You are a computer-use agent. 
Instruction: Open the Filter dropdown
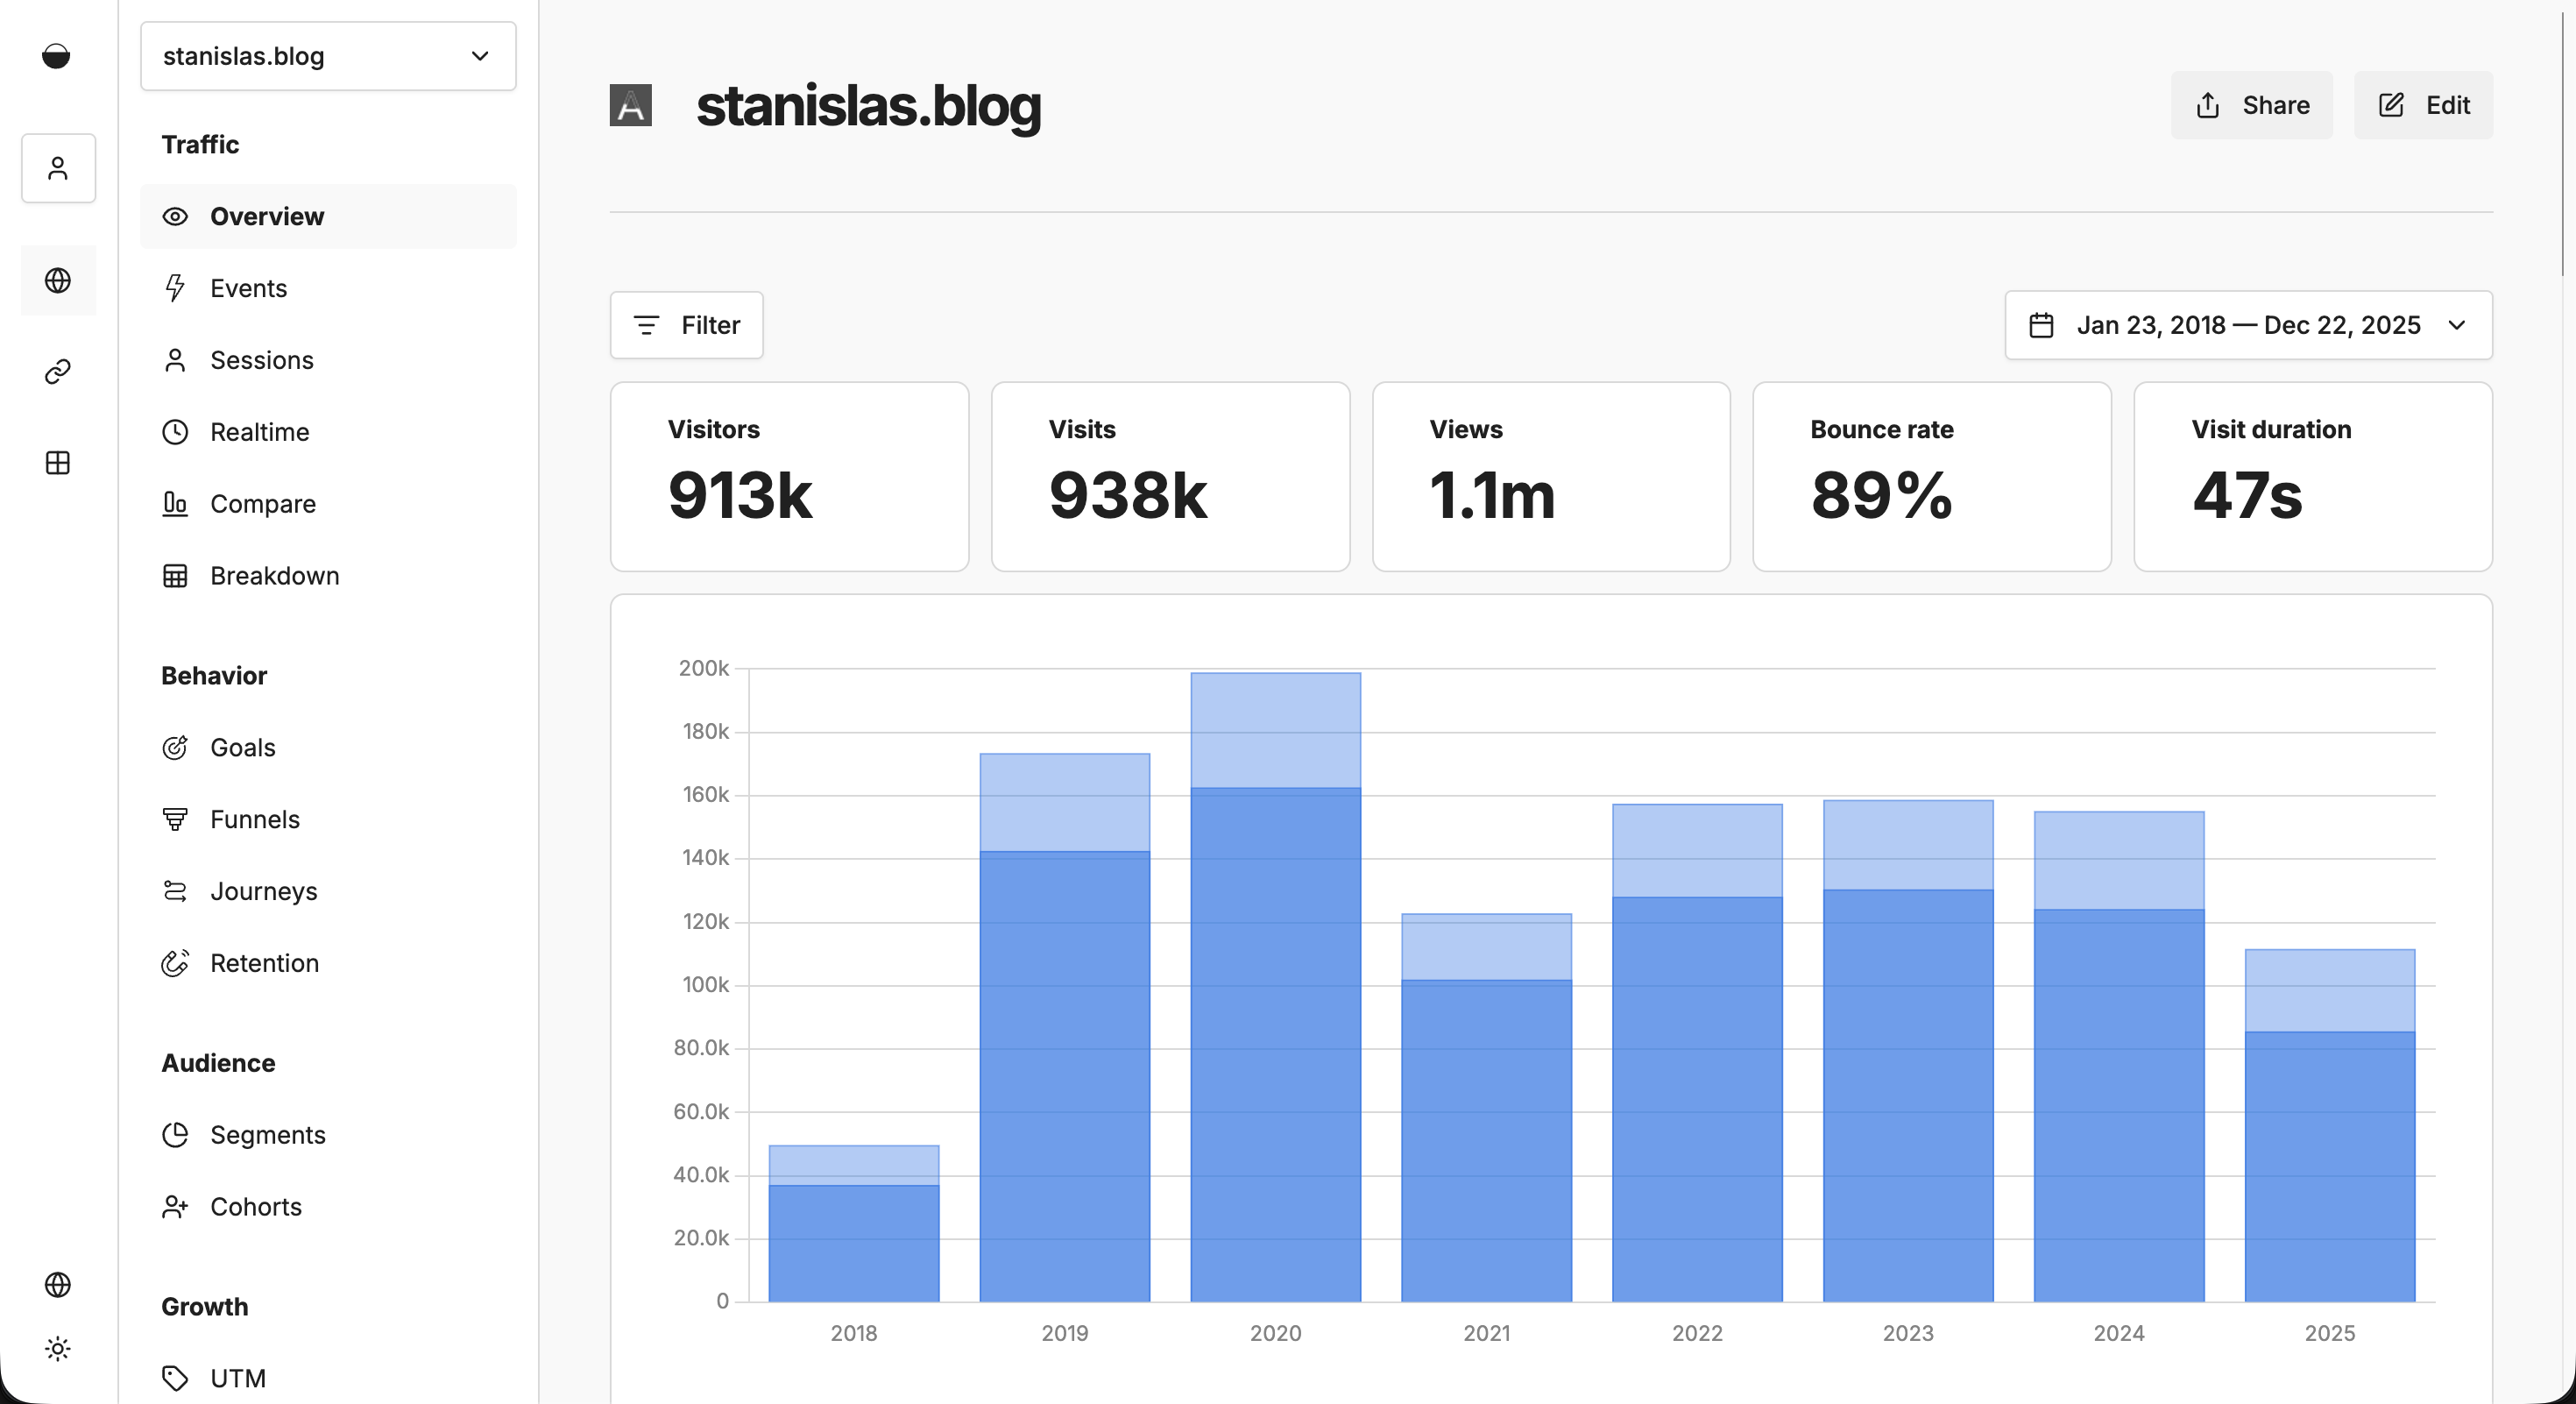point(686,325)
